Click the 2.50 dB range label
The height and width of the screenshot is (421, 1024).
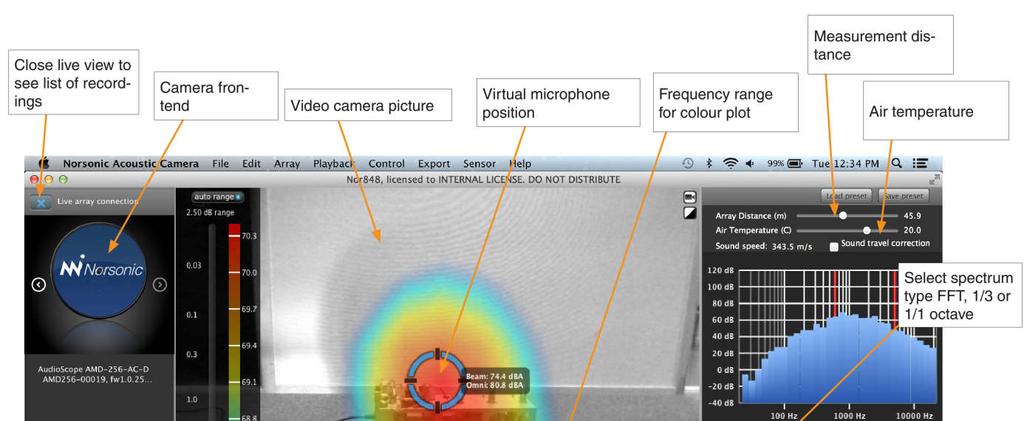point(210,213)
